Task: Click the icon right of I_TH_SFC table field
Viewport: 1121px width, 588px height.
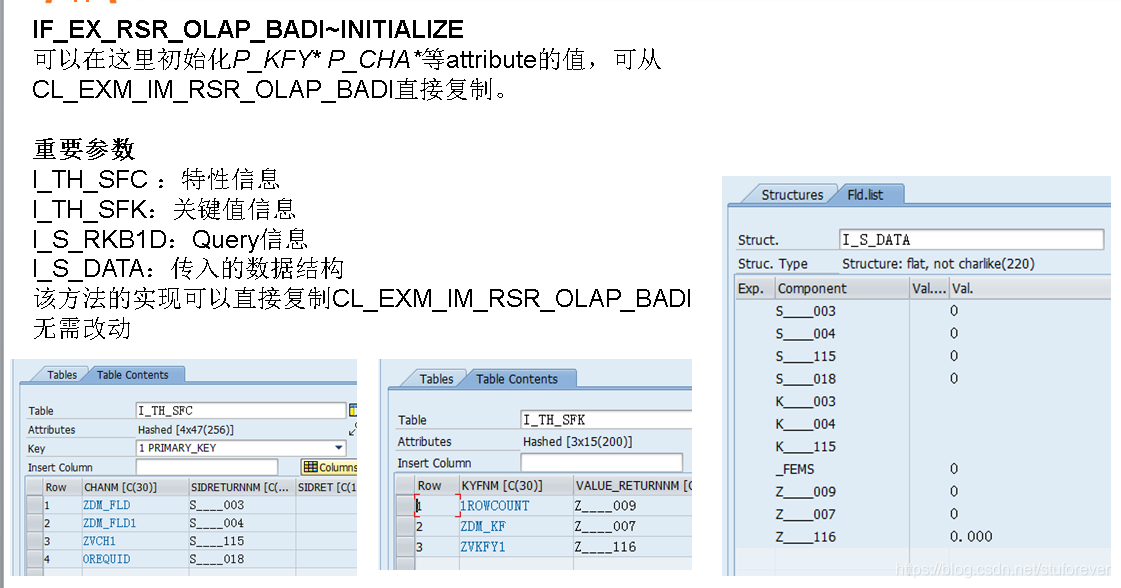Action: point(352,410)
